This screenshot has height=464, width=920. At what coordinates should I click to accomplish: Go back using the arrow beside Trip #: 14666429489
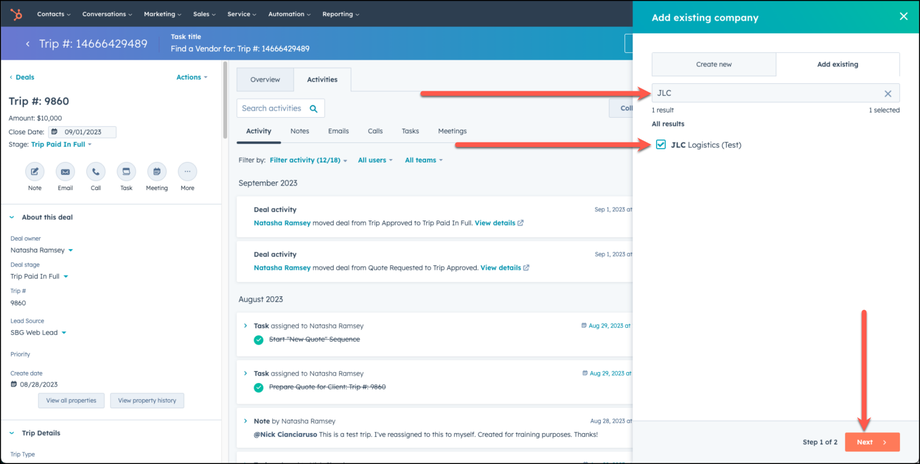click(x=28, y=44)
